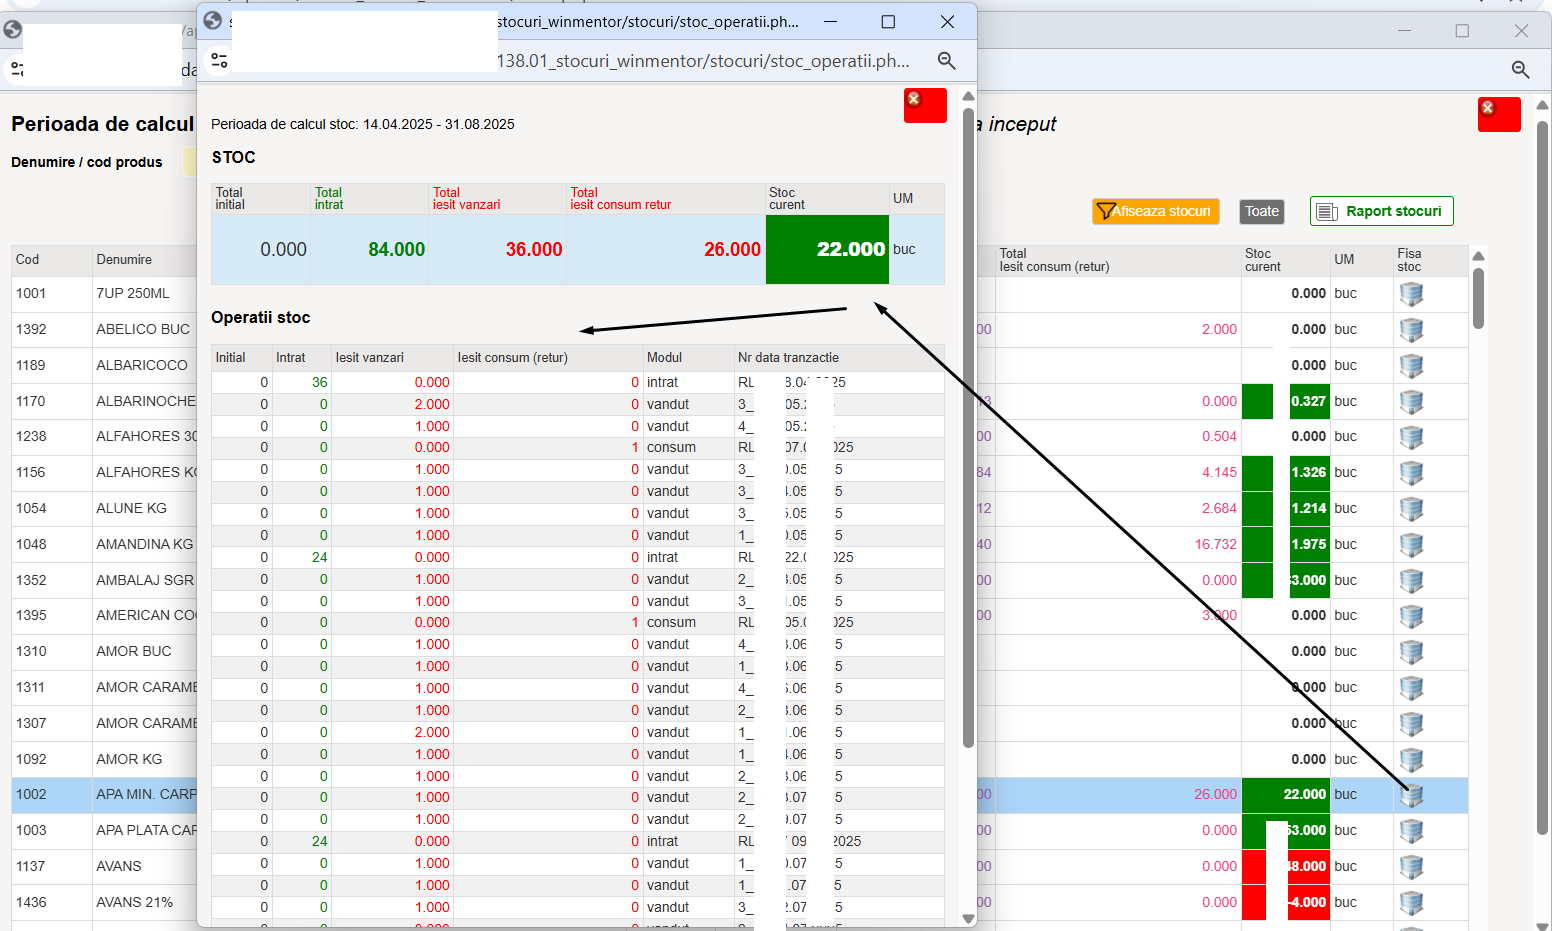This screenshot has width=1552, height=931.
Task: Click zoom magnifier in background browser toolbar
Action: (x=1520, y=69)
